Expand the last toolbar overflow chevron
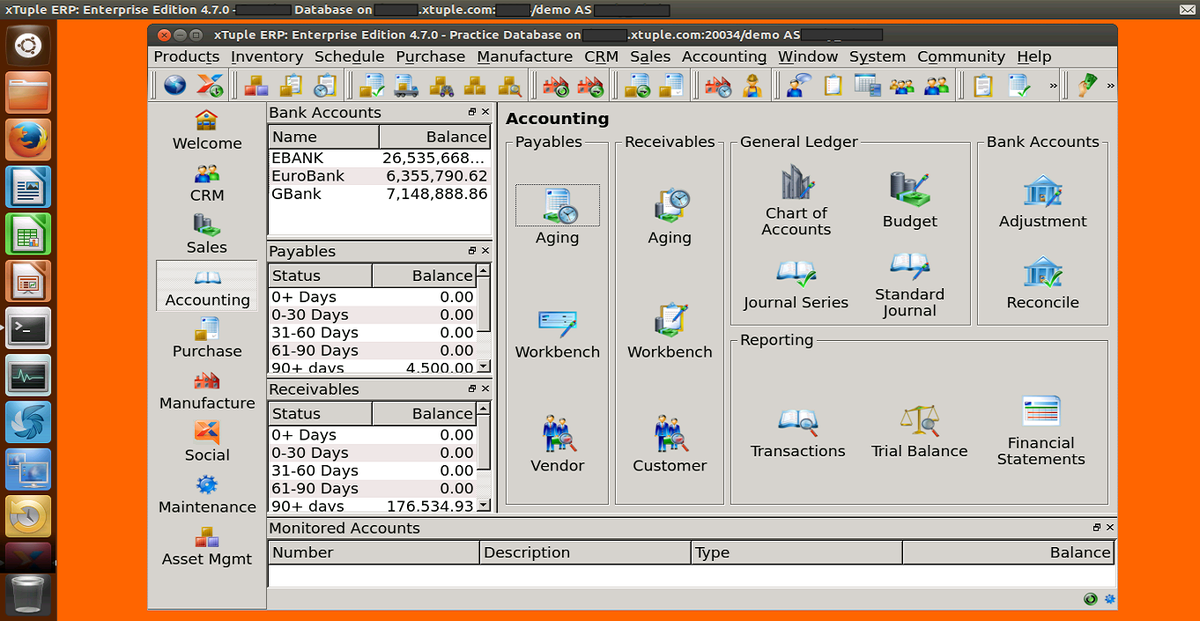 [1110, 86]
